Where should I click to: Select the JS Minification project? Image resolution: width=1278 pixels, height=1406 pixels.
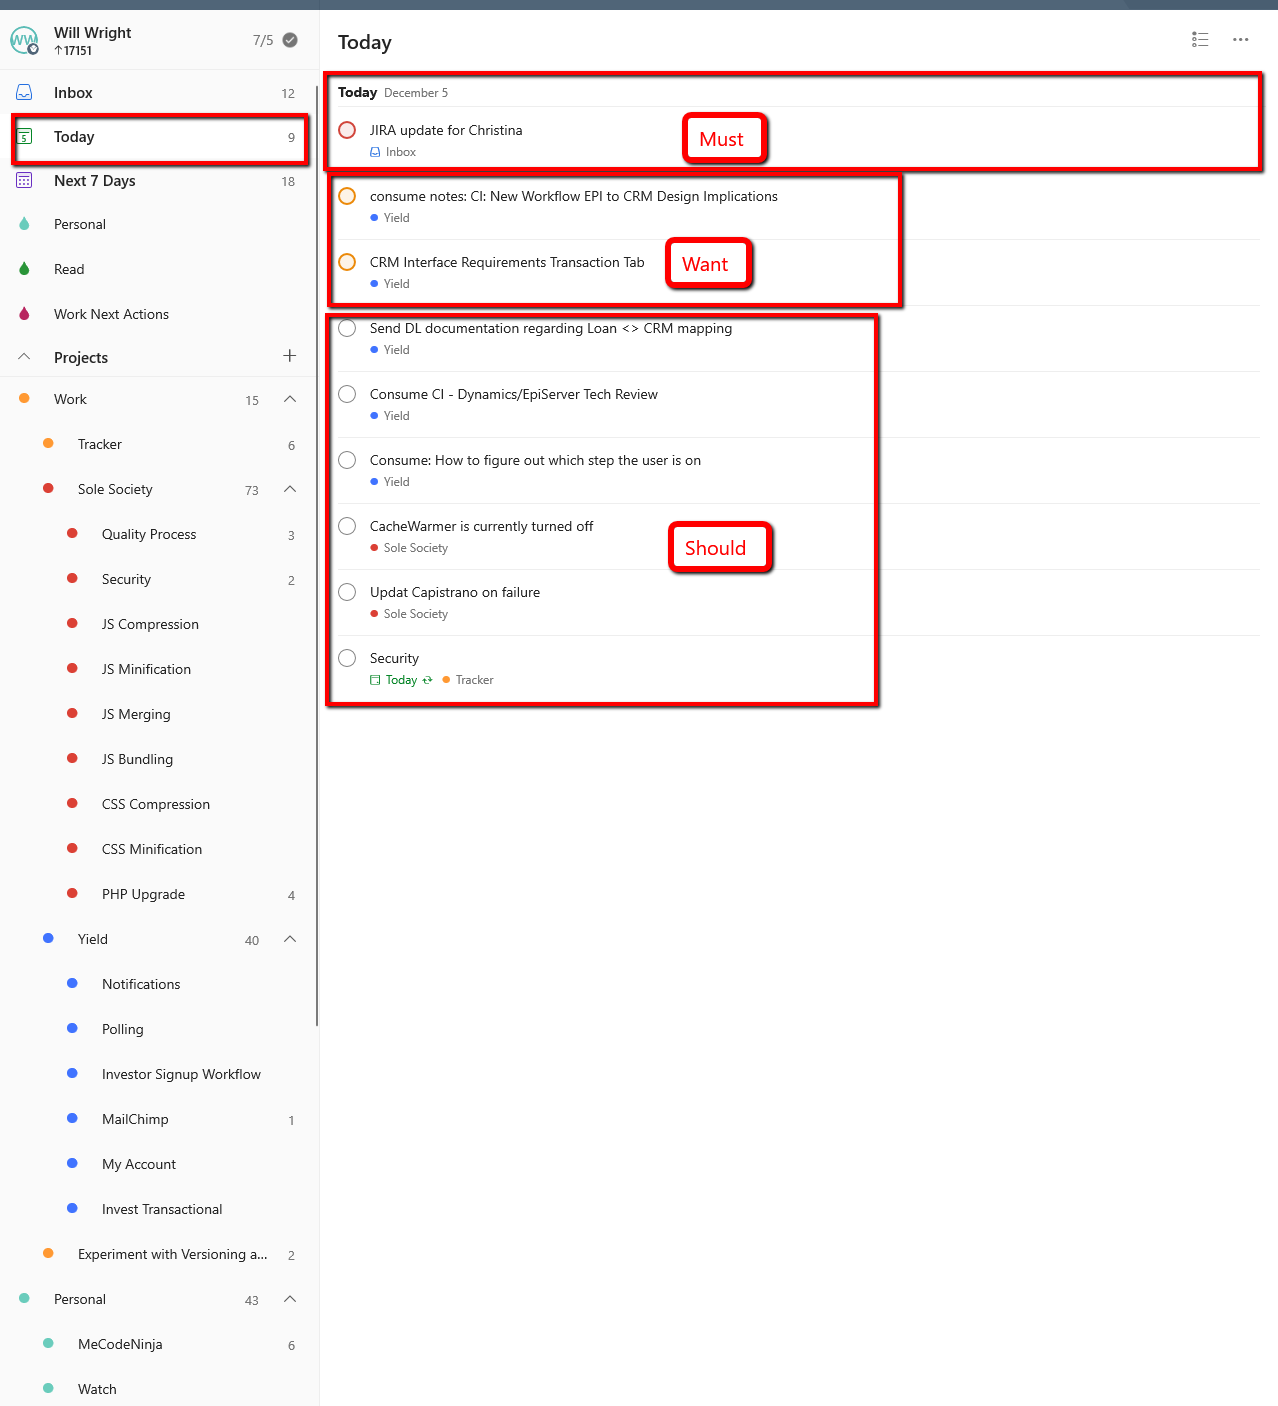[158, 669]
